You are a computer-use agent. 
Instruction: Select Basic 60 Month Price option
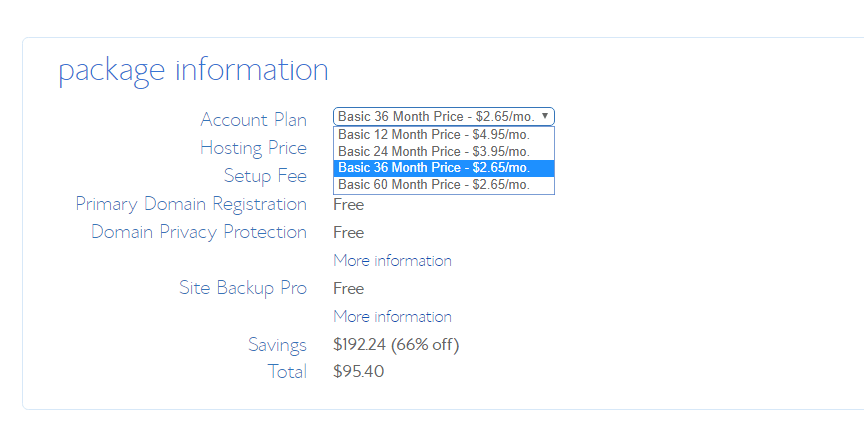click(444, 184)
